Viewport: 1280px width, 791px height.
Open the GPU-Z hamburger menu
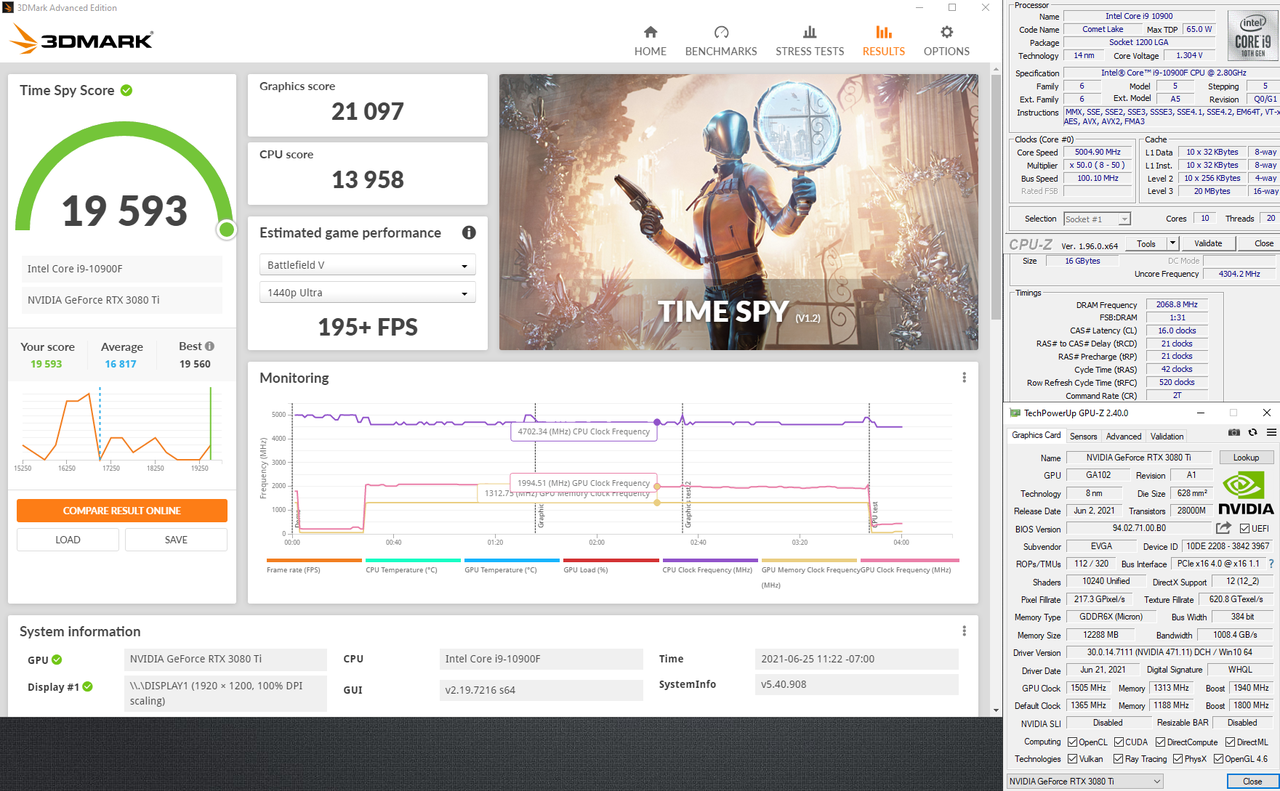tap(1271, 433)
